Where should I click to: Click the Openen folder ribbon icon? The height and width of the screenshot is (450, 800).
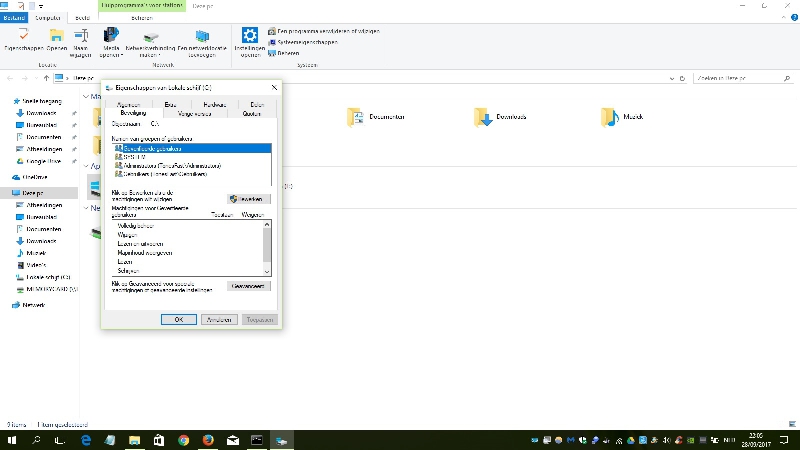[x=57, y=39]
